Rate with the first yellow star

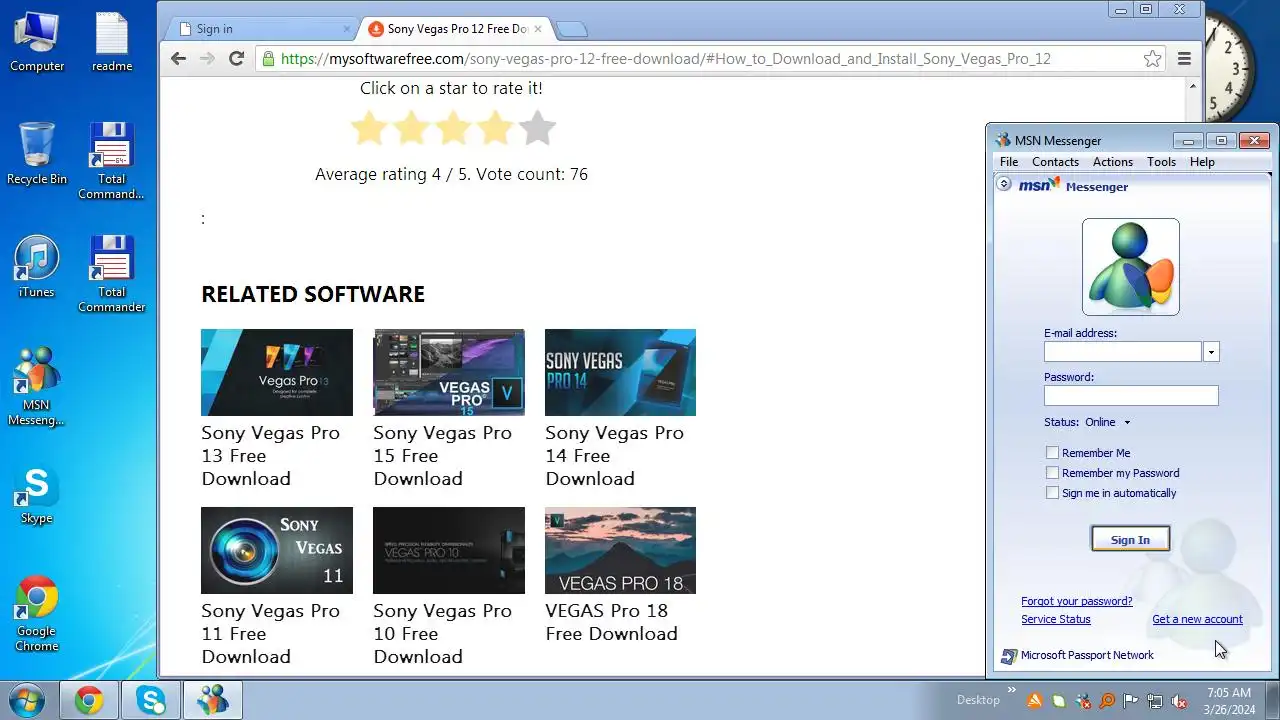click(369, 128)
